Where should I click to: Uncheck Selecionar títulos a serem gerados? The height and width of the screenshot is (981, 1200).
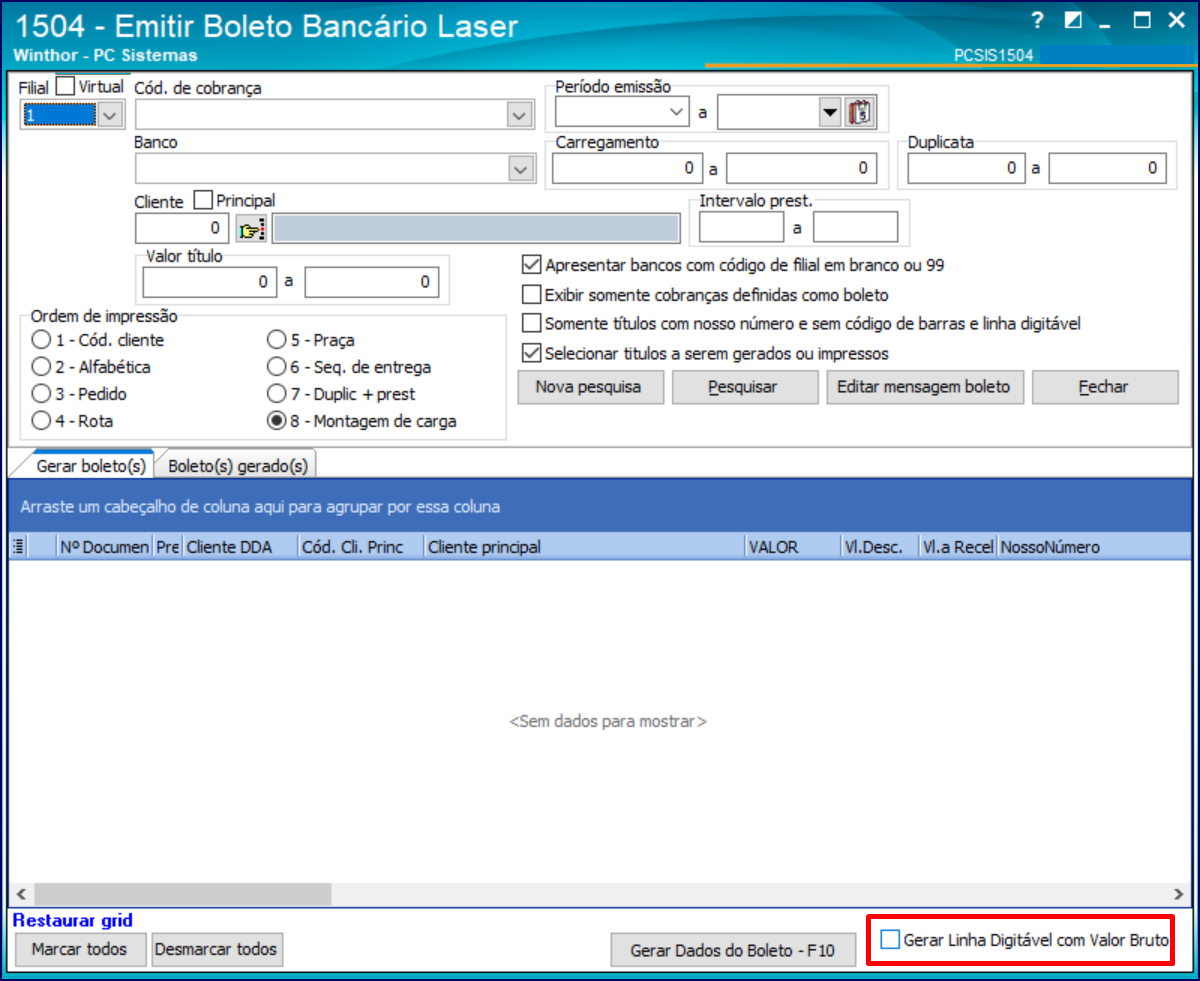[532, 353]
